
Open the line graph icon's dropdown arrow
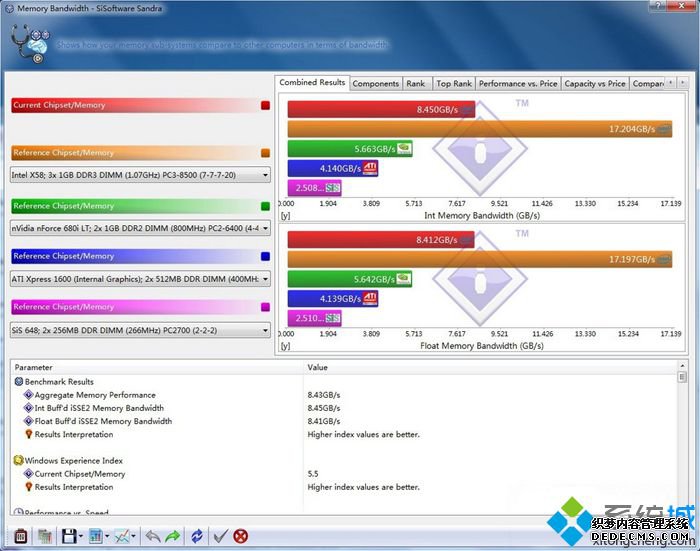point(133,536)
